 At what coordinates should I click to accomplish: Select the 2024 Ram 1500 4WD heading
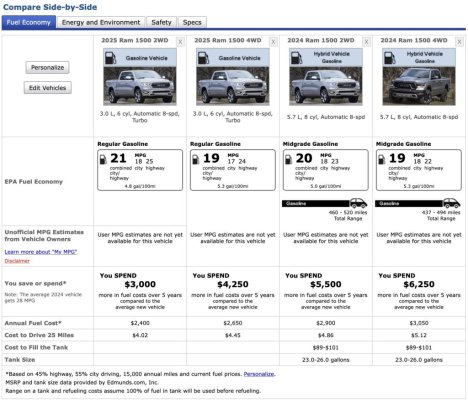coord(414,40)
